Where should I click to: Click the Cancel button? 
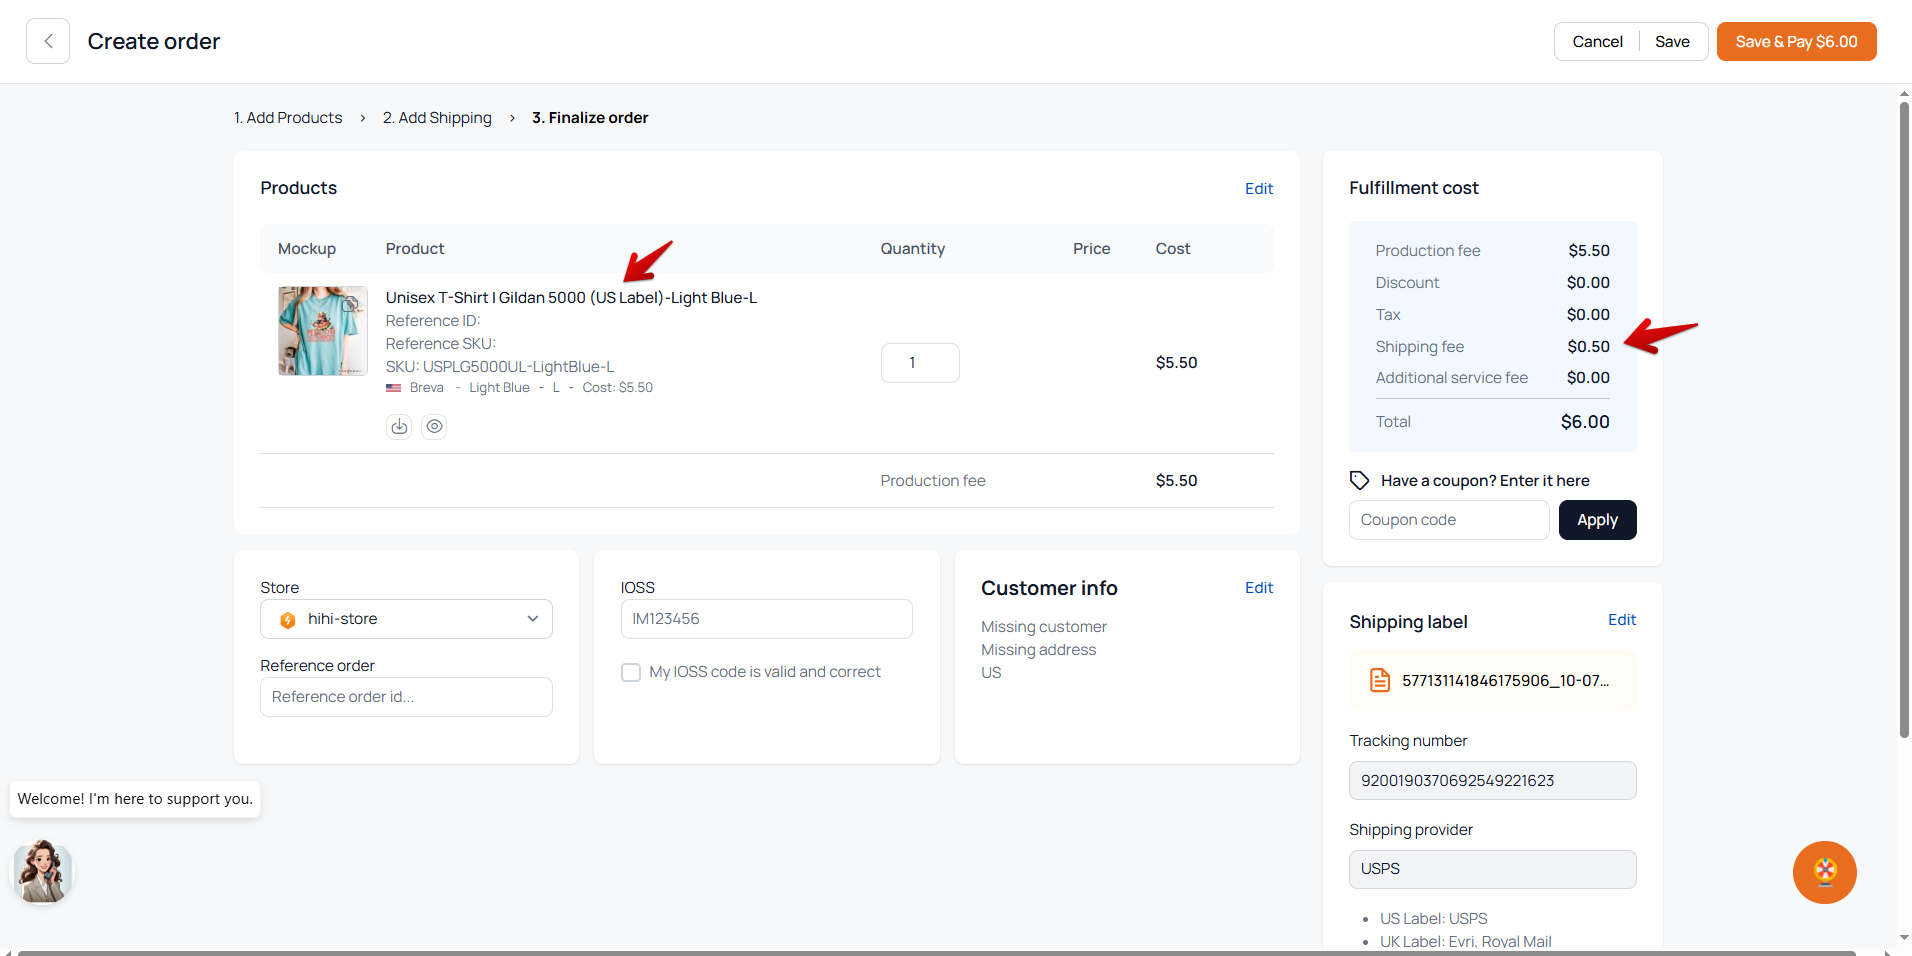1597,42
